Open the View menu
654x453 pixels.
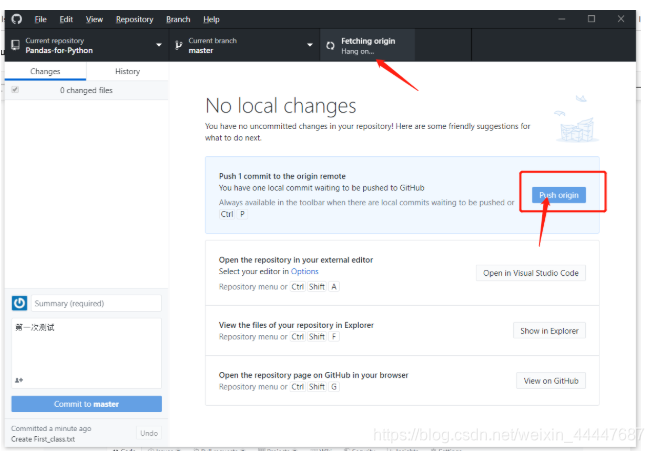coord(94,19)
